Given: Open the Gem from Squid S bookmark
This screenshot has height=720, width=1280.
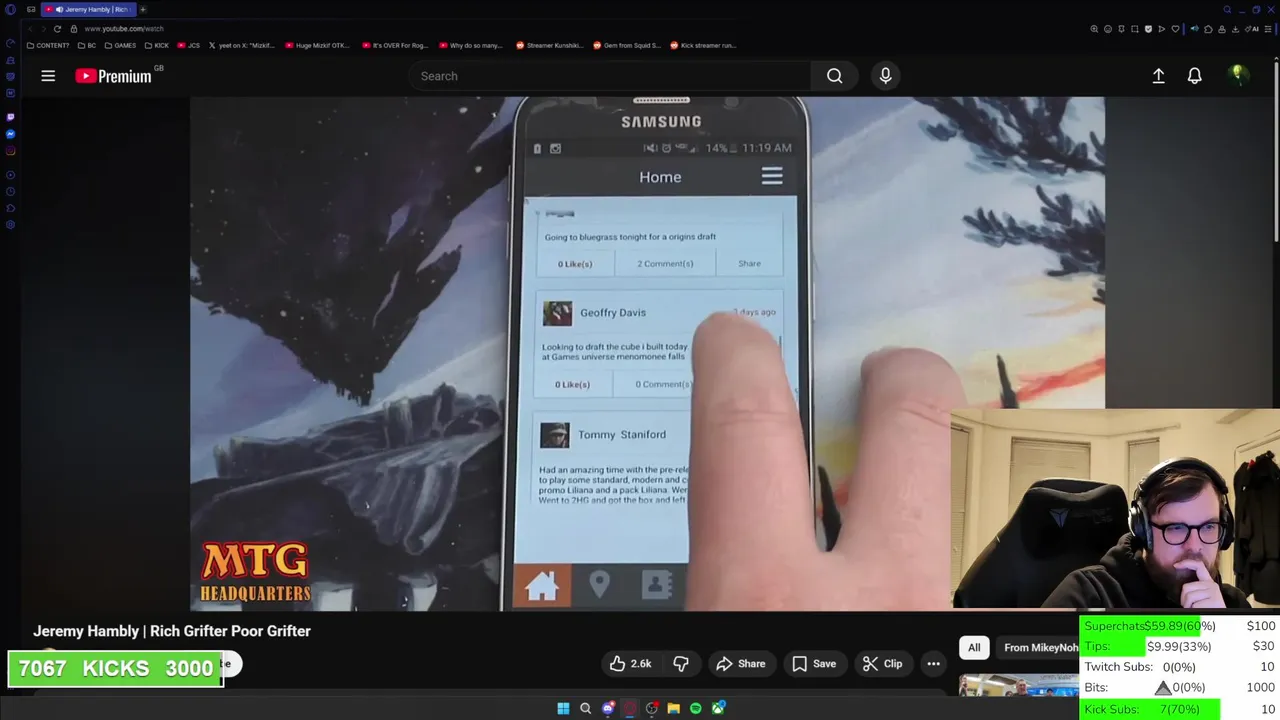Looking at the screenshot, I should point(626,45).
